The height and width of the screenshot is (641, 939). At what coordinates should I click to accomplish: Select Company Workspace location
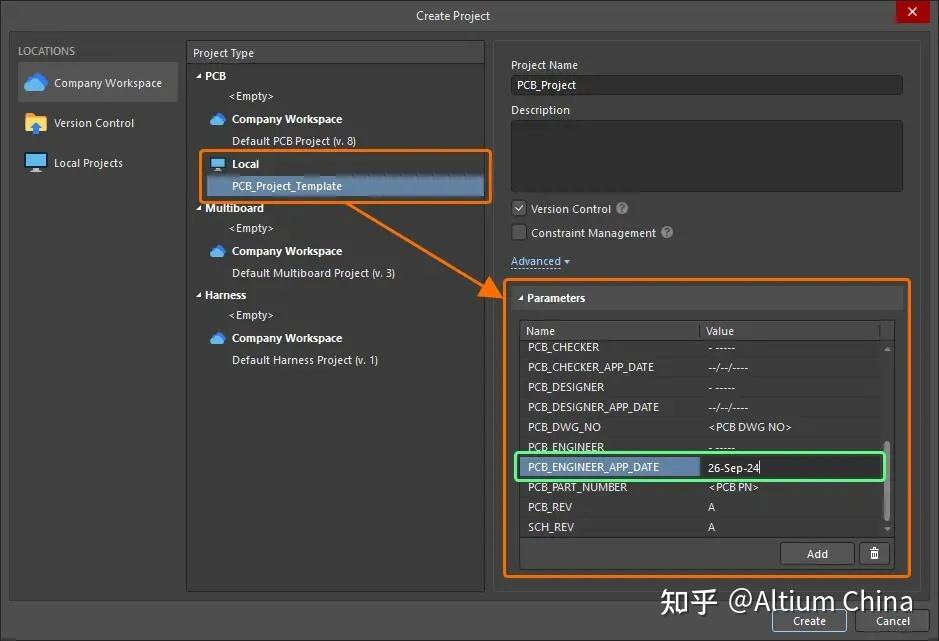[x=98, y=83]
